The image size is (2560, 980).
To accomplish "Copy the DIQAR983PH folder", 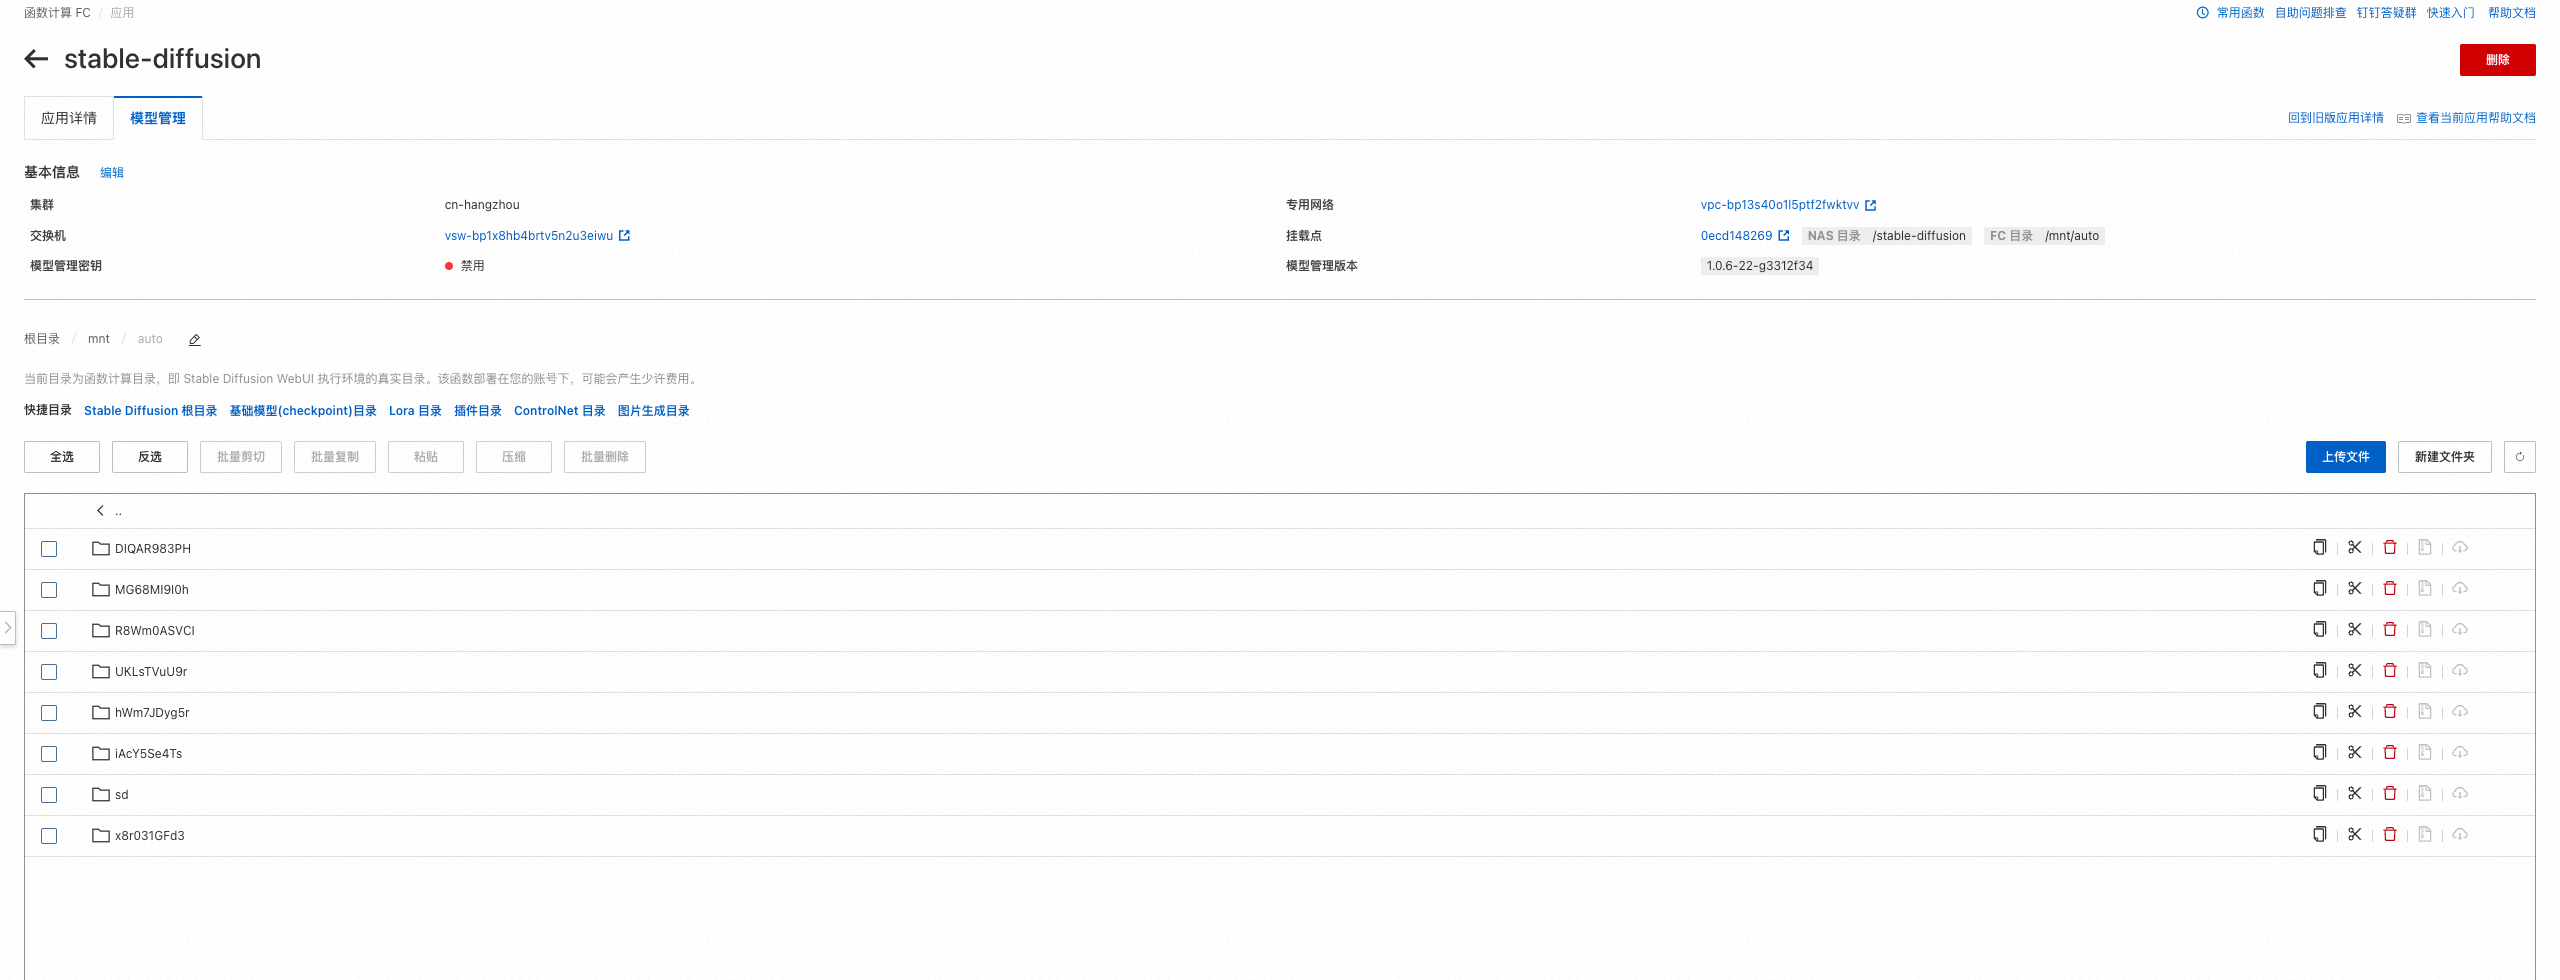I will point(2319,547).
